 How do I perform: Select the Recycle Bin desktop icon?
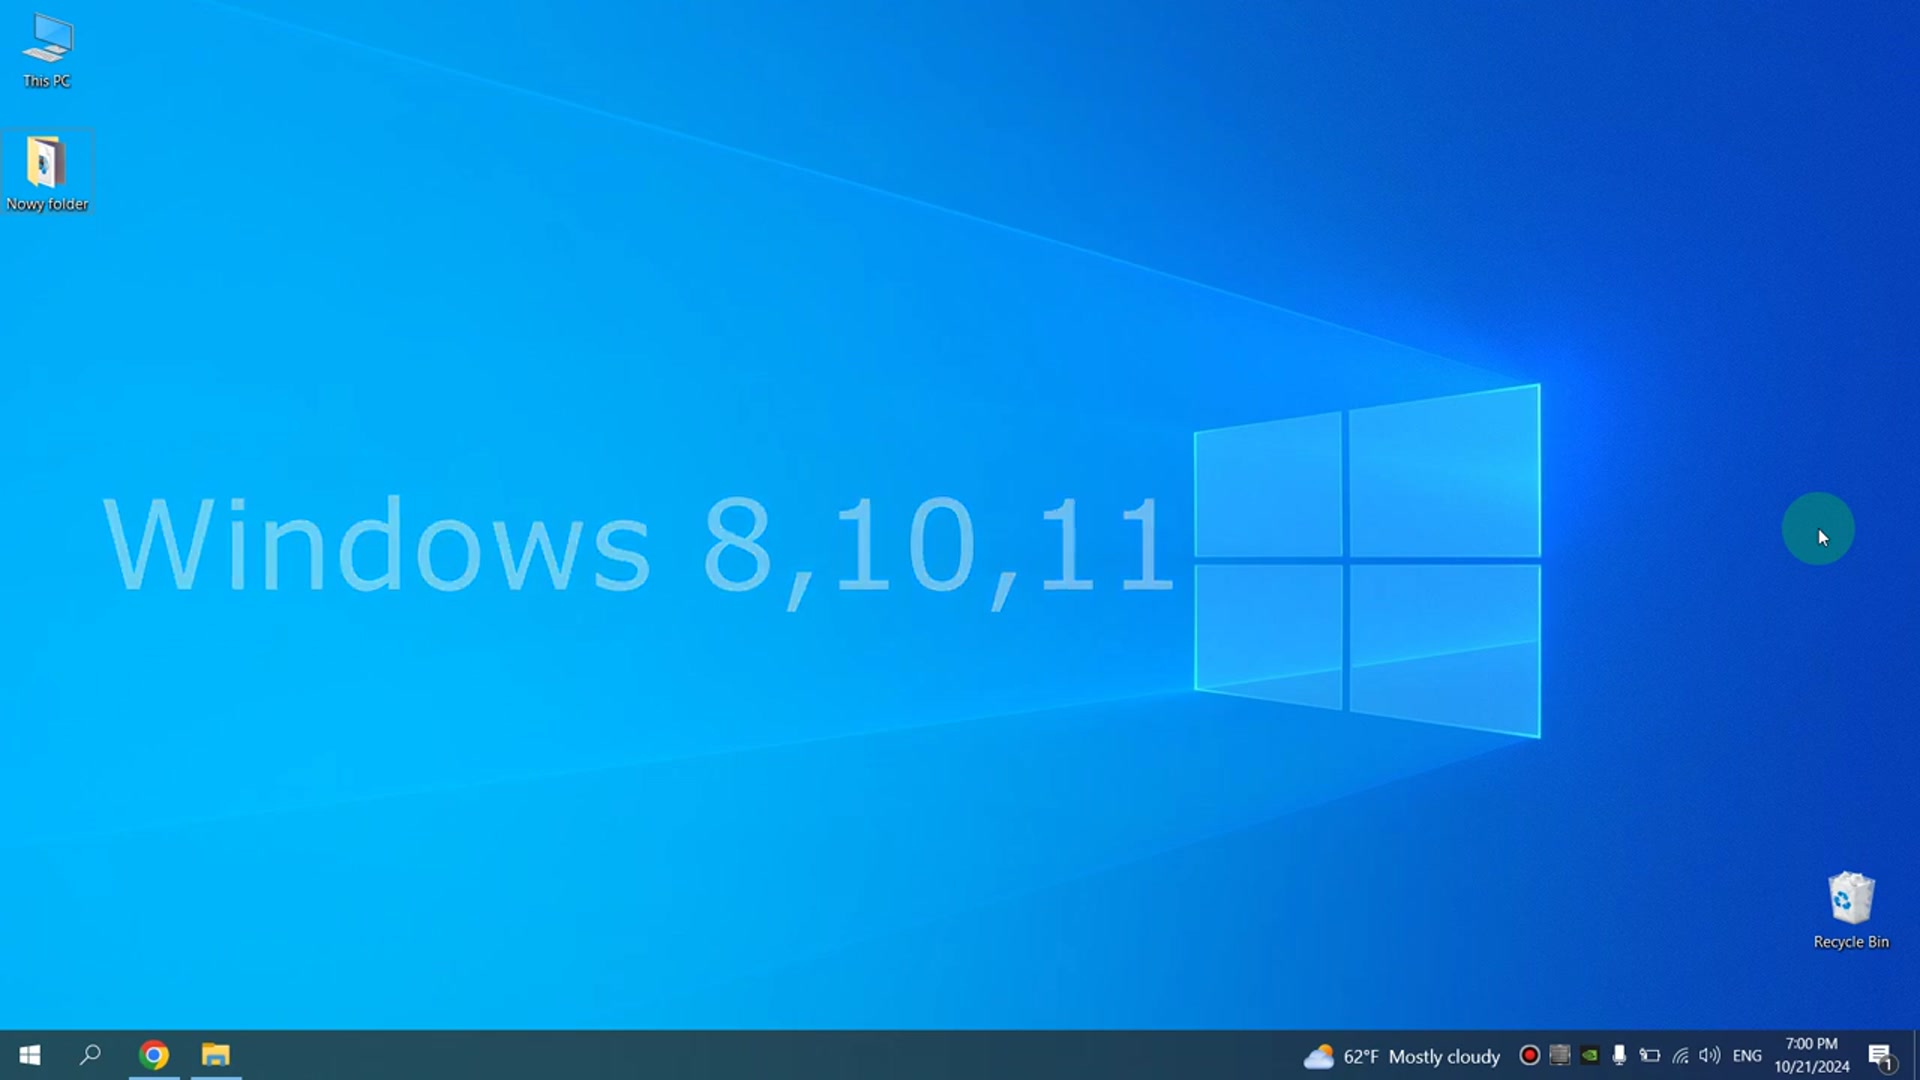1851,909
